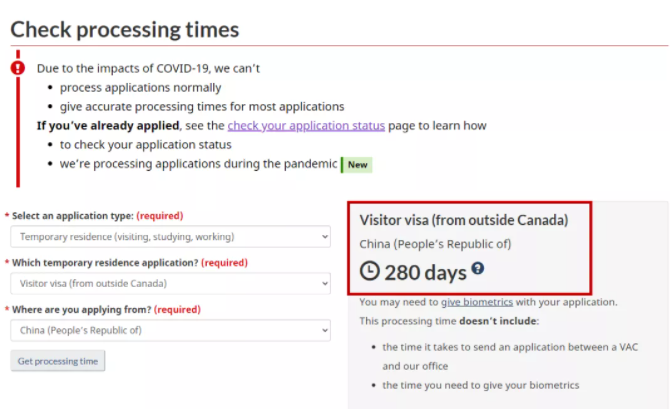Click the Check processing times heading
The height and width of the screenshot is (409, 670).
125,29
